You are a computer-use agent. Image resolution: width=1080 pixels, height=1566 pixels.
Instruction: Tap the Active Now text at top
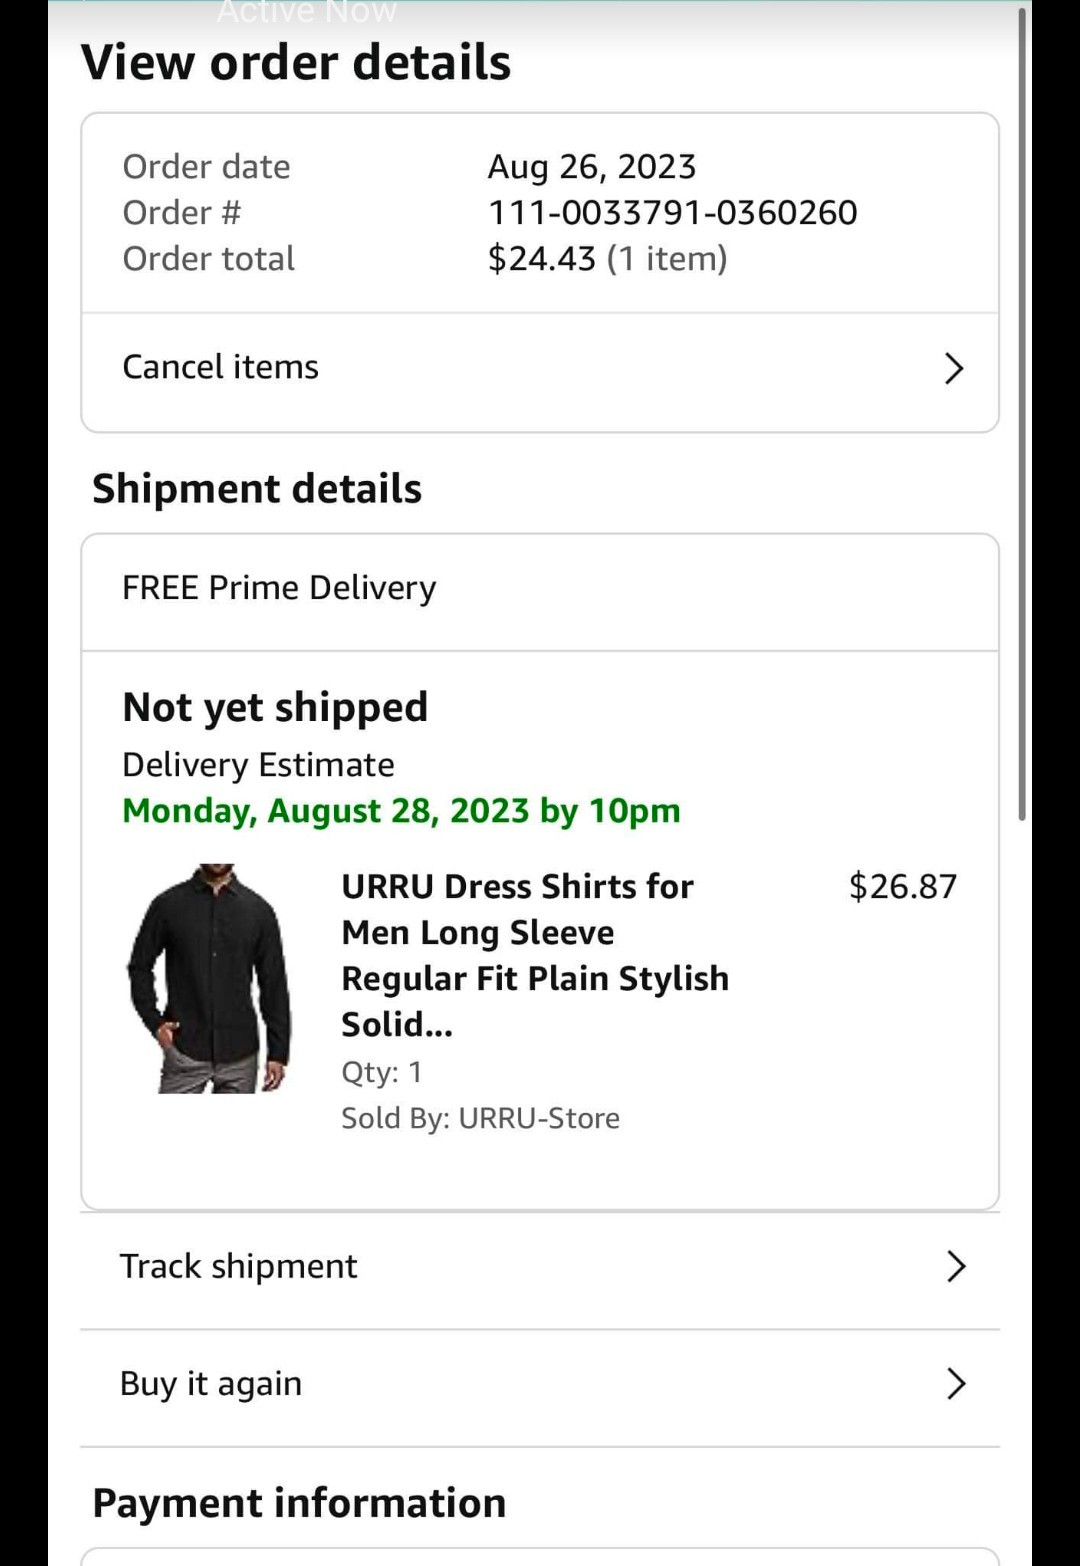pyautogui.click(x=307, y=12)
